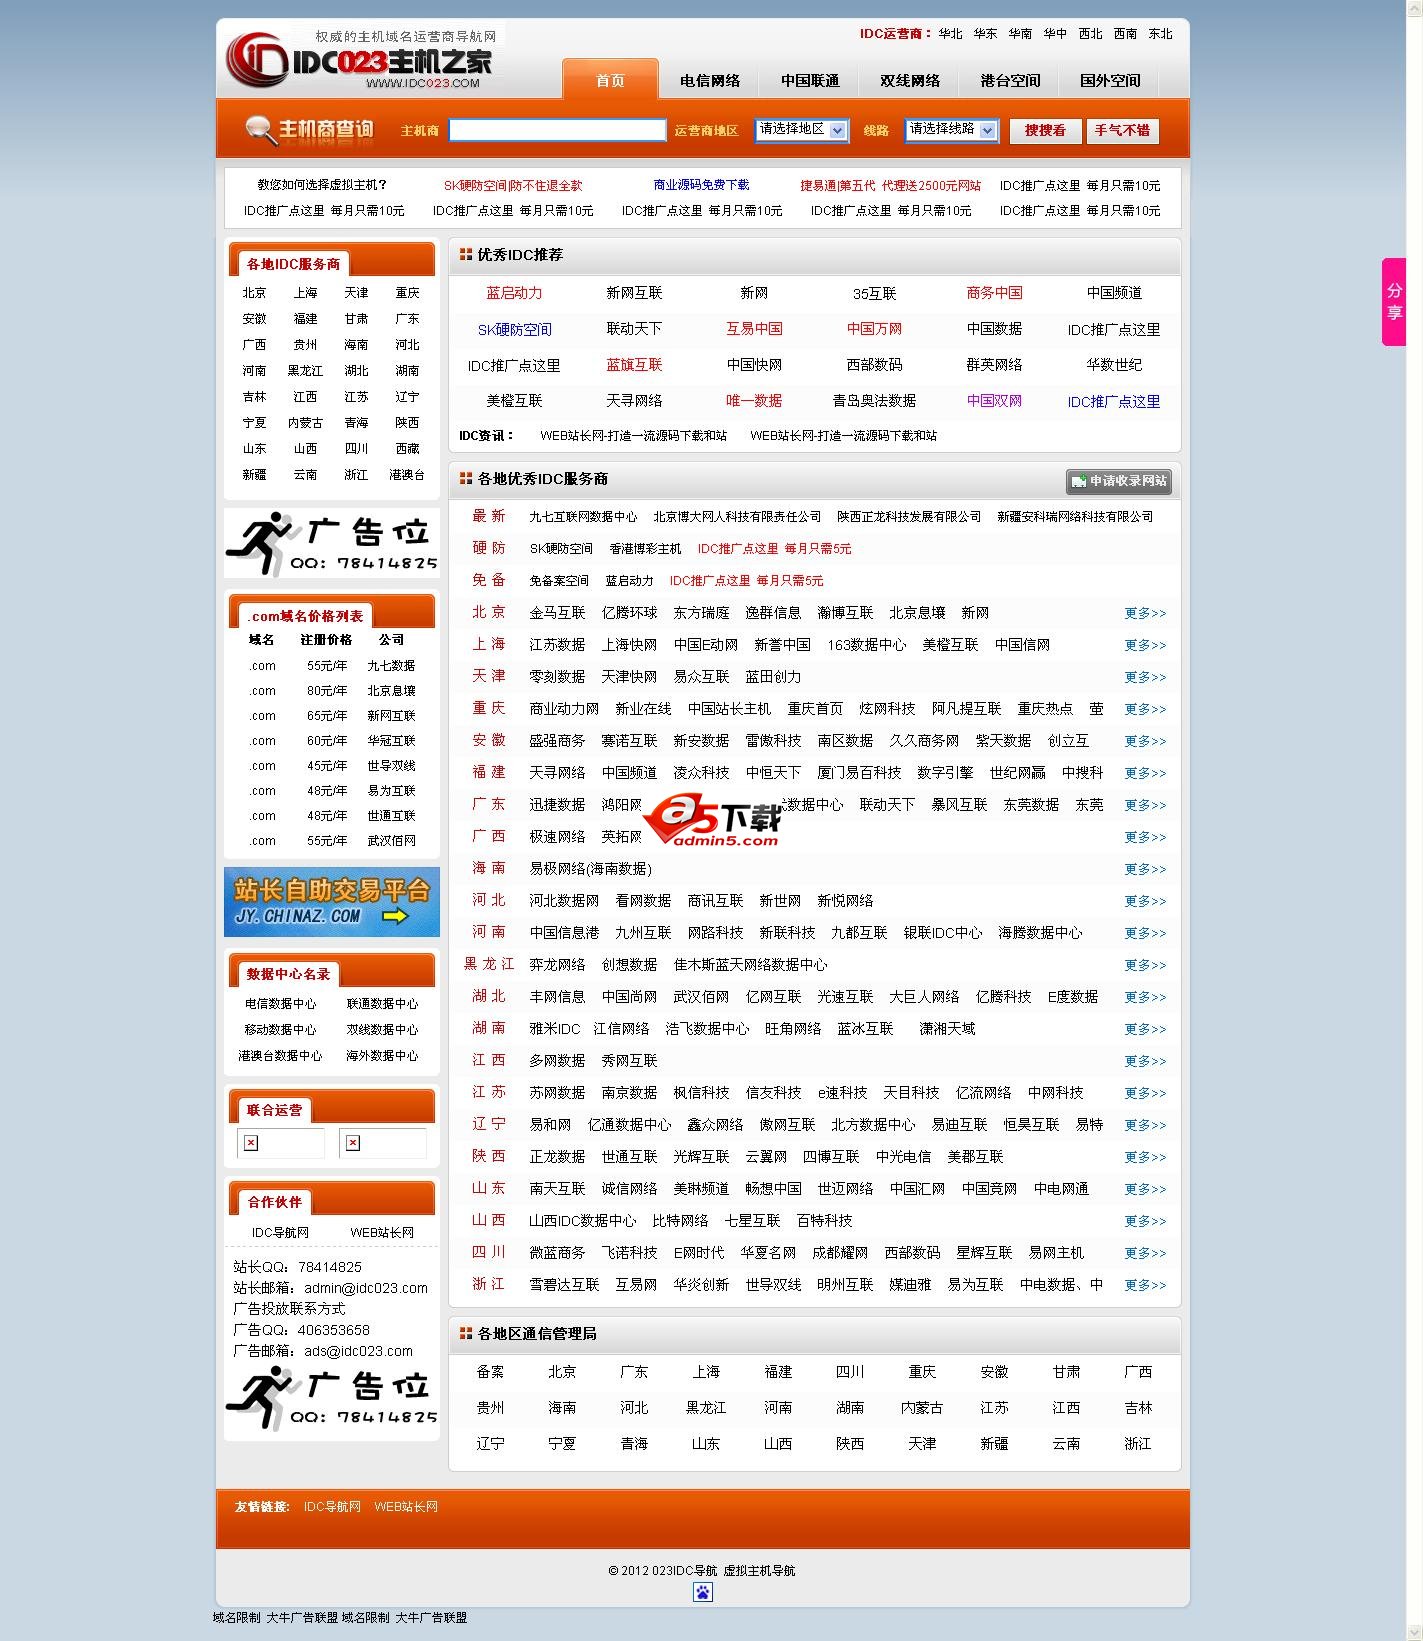Image resolution: width=1423 pixels, height=1641 pixels.
Task: Open the 群英网络 recommended link
Action: click(994, 365)
